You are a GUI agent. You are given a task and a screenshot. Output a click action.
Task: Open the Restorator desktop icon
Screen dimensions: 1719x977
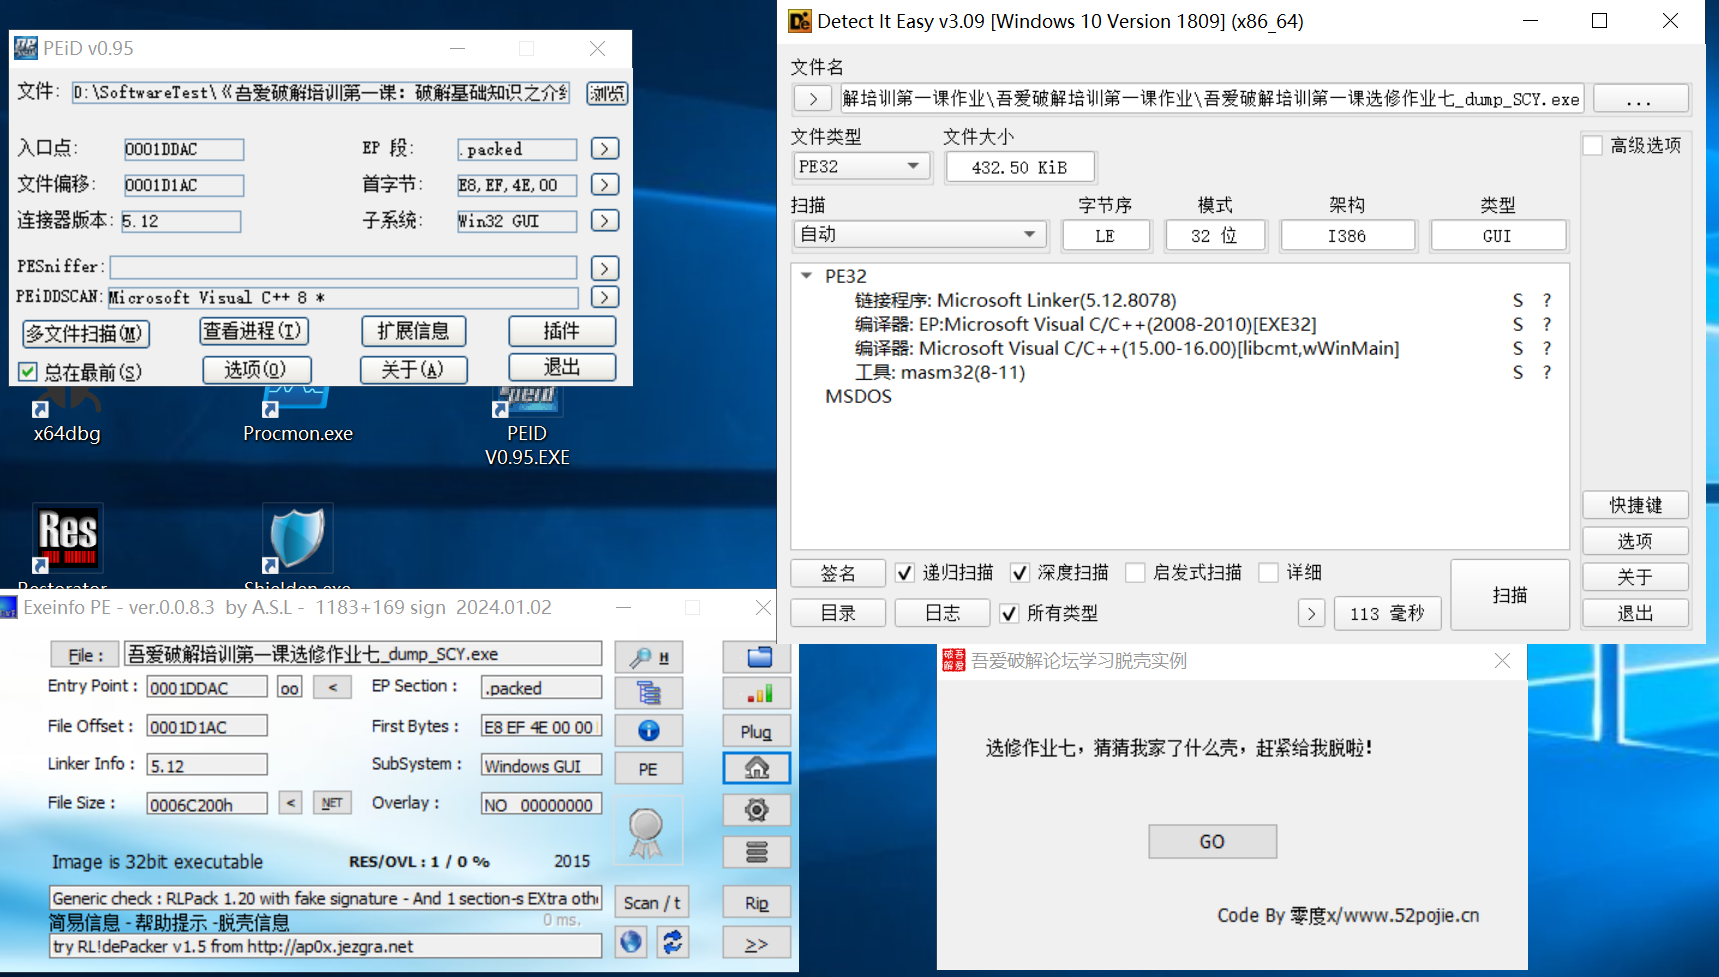tap(67, 545)
